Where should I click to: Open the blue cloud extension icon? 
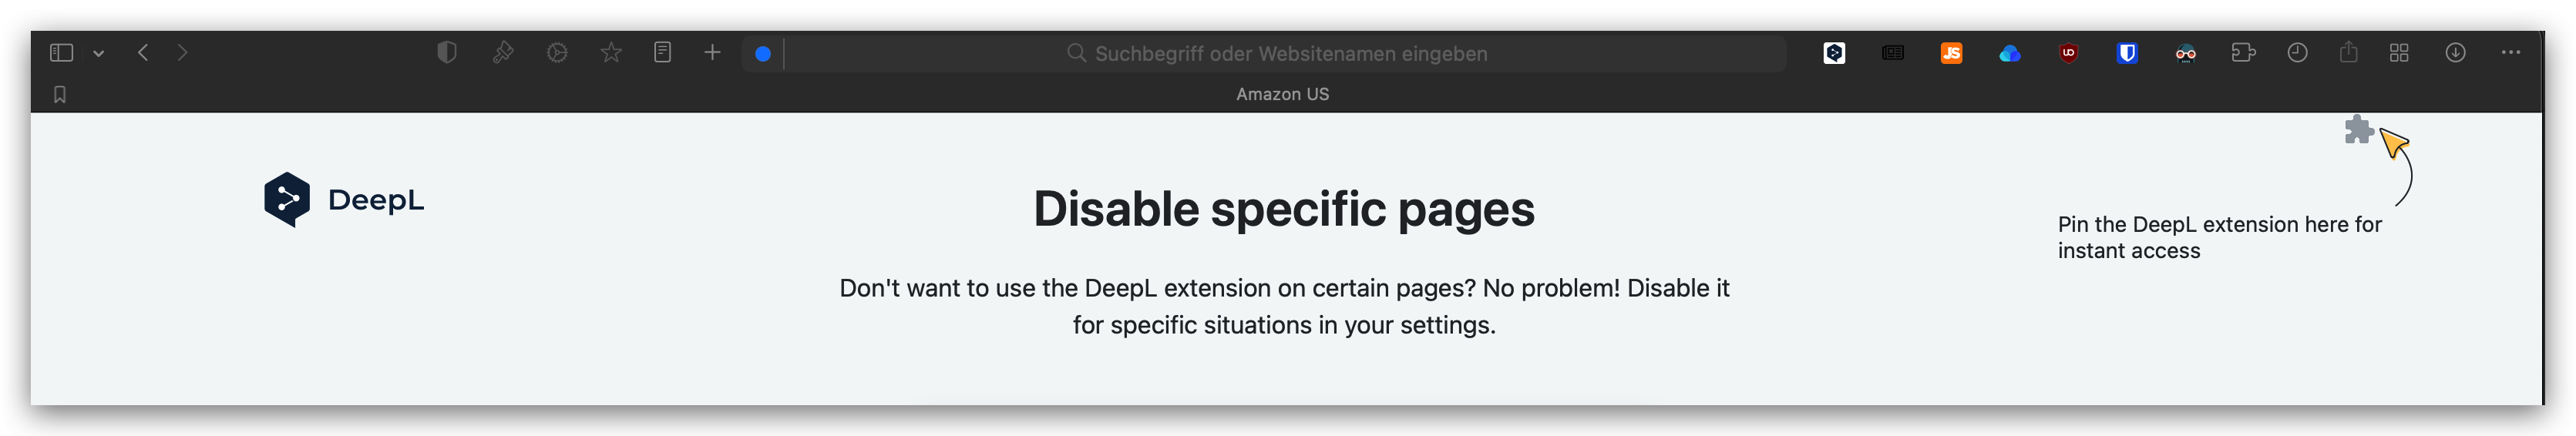2010,53
